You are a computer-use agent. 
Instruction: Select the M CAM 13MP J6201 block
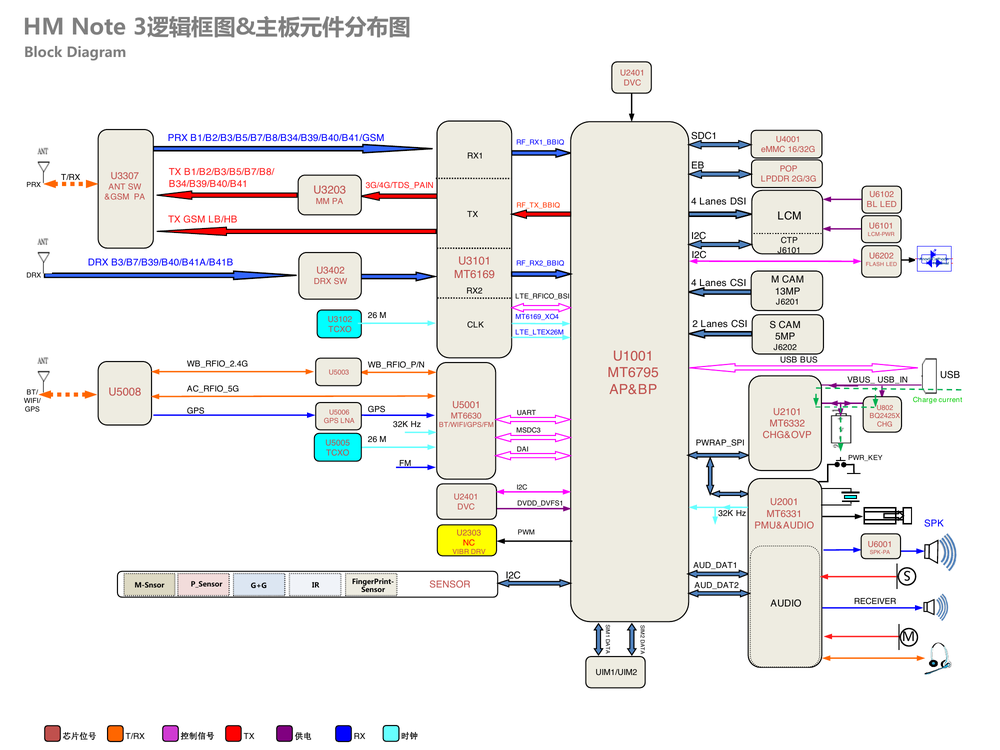pyautogui.click(x=787, y=291)
